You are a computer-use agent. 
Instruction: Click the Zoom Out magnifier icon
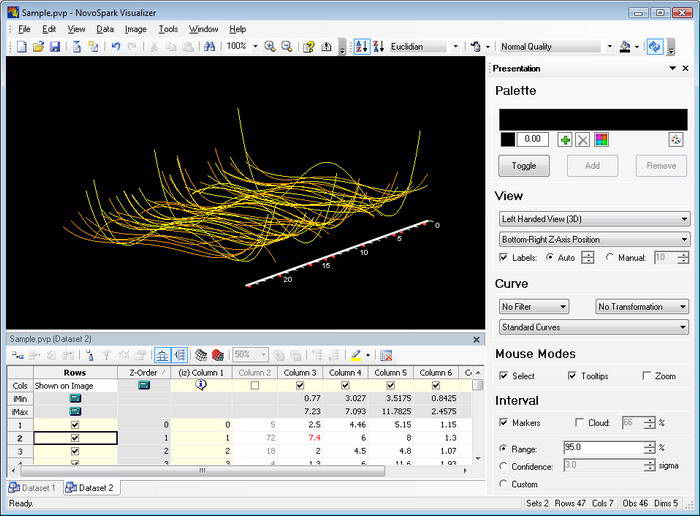[x=287, y=46]
